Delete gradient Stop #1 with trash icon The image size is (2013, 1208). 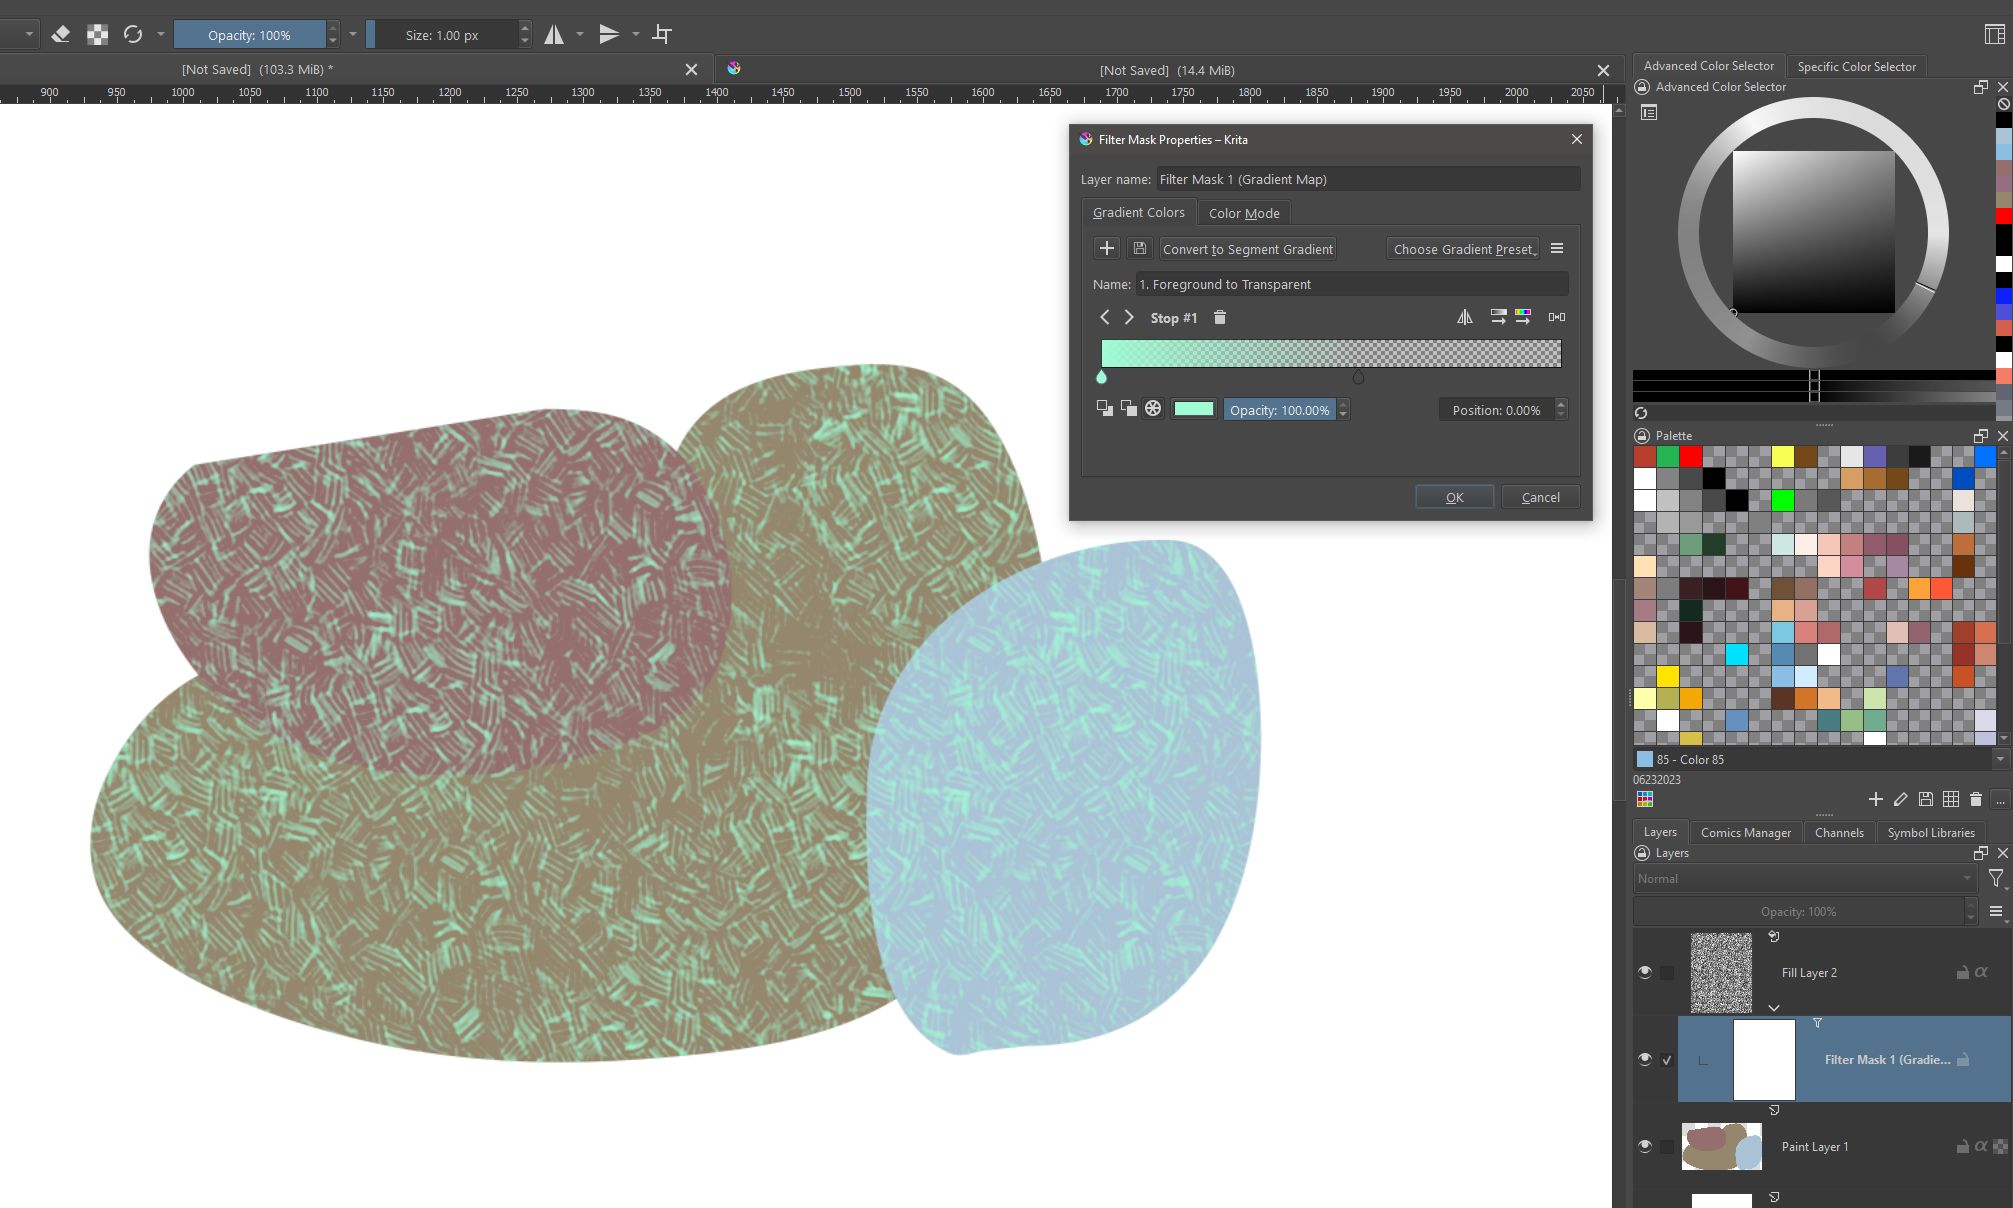point(1219,317)
